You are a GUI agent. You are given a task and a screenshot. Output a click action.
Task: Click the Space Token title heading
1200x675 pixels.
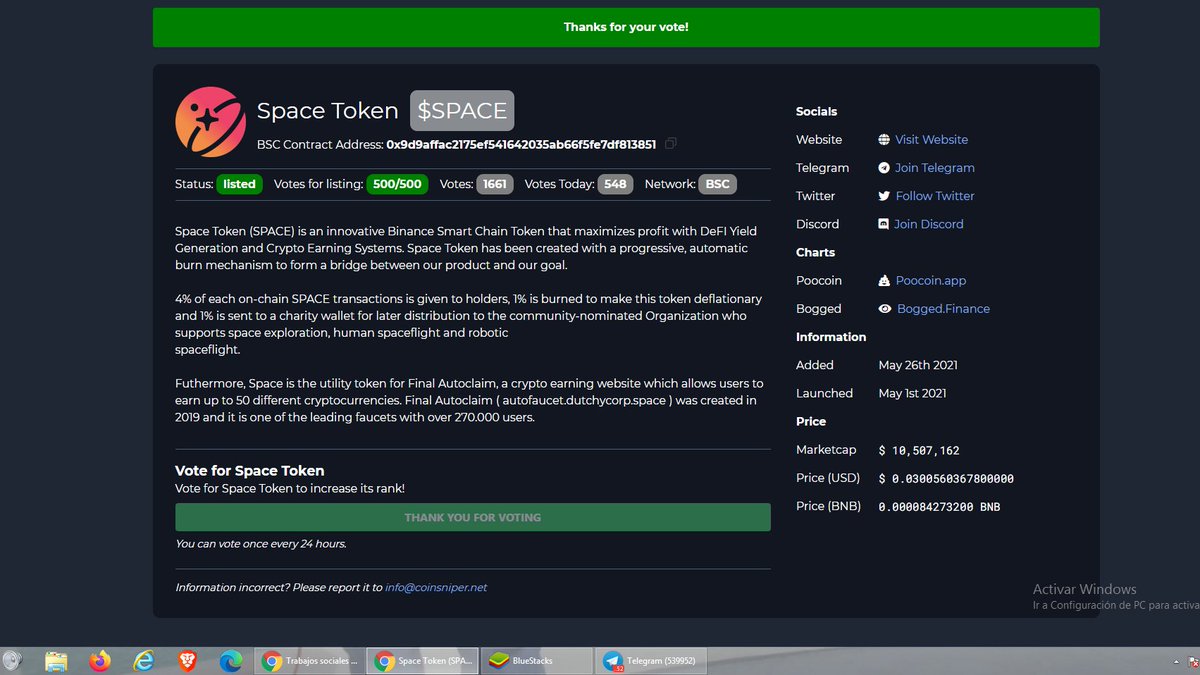[328, 111]
